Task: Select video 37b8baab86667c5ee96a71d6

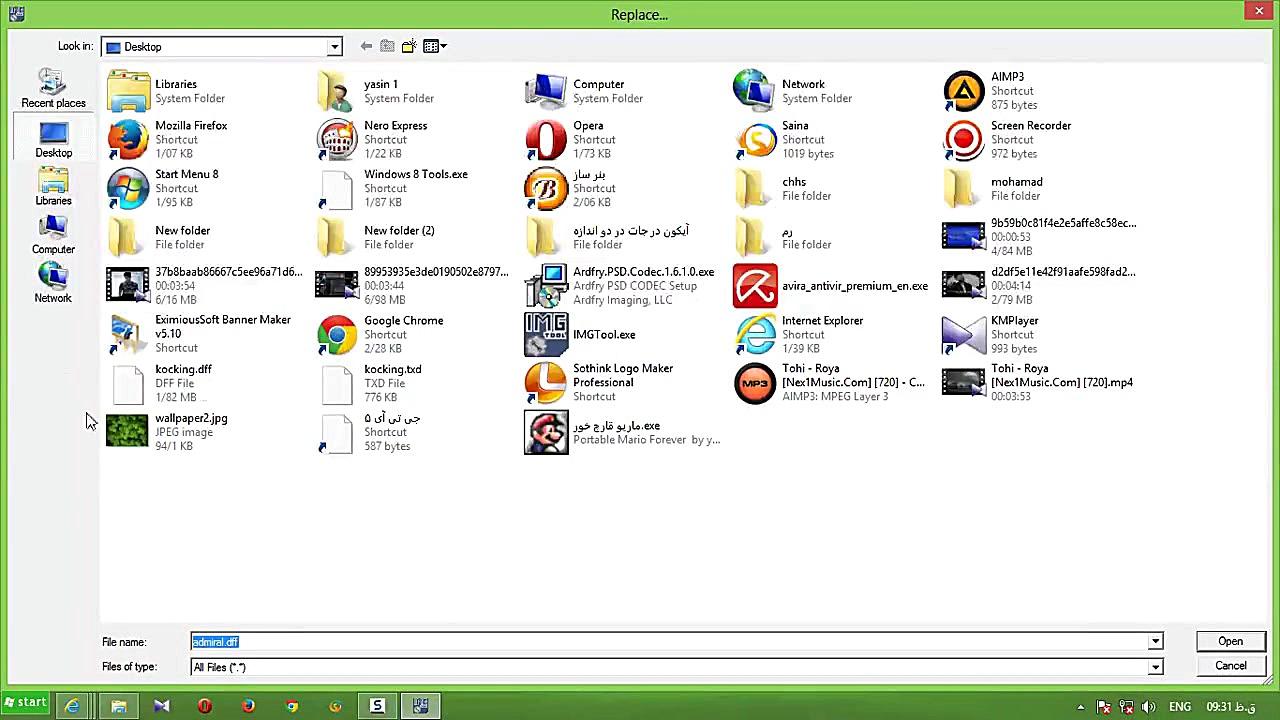Action: [205, 285]
